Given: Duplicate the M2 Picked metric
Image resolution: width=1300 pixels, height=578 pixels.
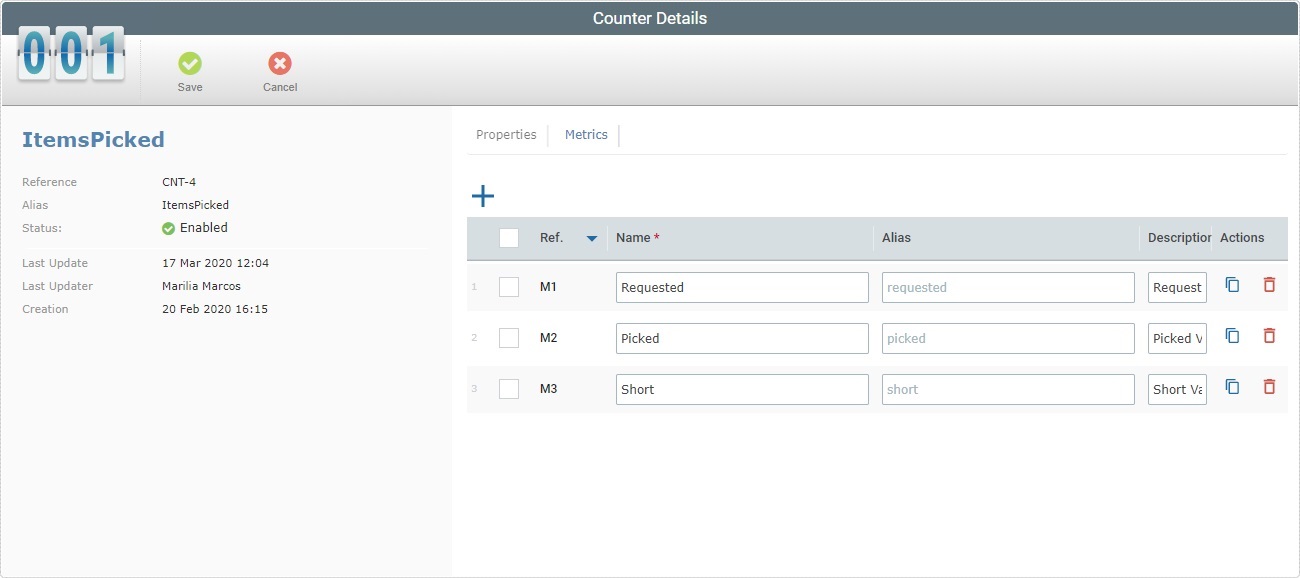Looking at the screenshot, I should pos(1232,336).
